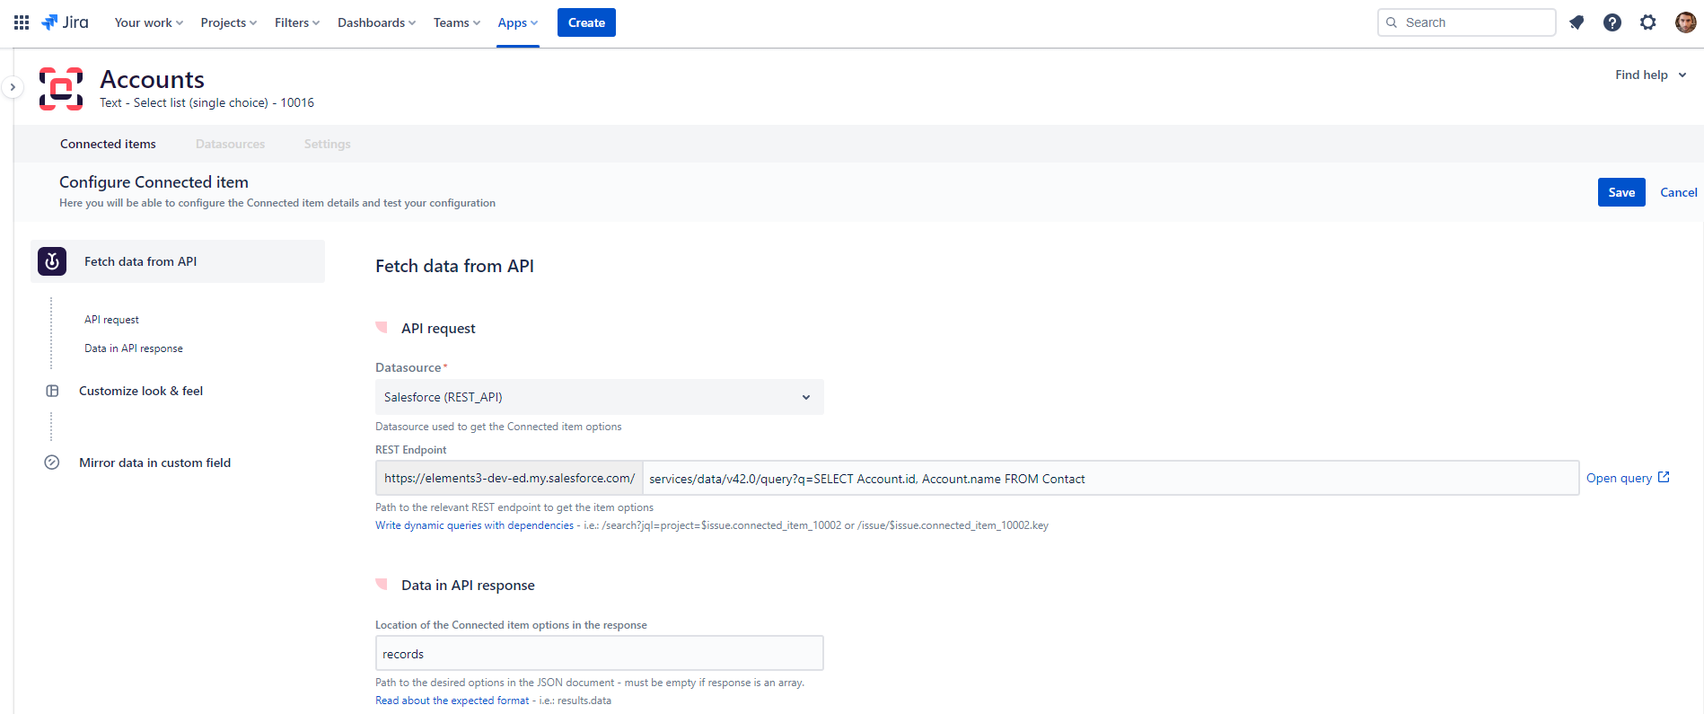The height and width of the screenshot is (714, 1704).
Task: Click the Mirror data in custom field icon
Action: [x=52, y=463]
